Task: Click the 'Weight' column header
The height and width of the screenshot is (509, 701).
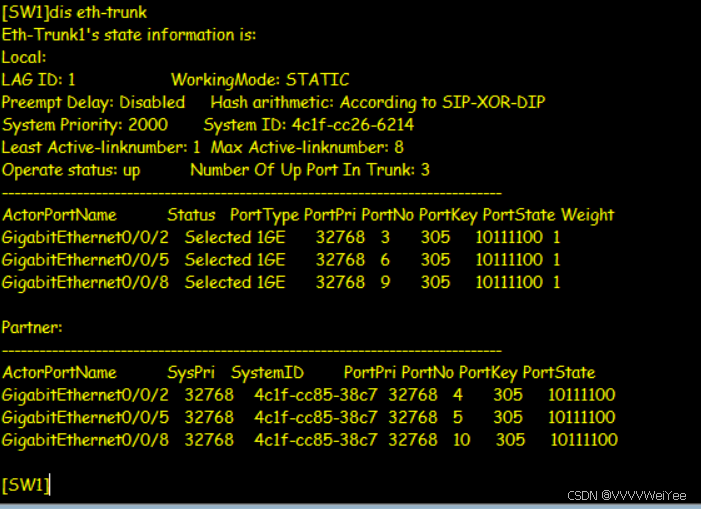Action: (x=587, y=215)
